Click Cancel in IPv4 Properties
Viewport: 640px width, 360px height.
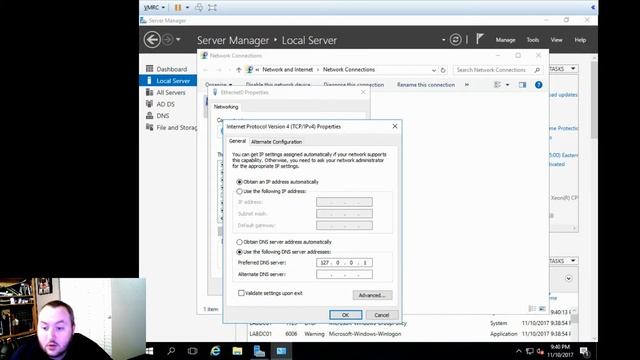382,315
